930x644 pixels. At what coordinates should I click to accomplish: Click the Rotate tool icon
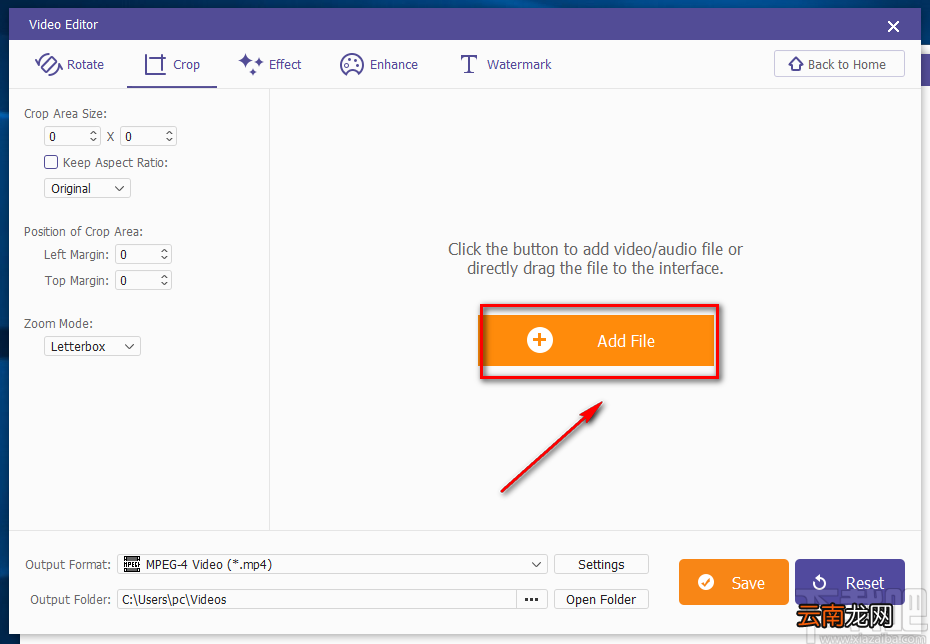[49, 64]
